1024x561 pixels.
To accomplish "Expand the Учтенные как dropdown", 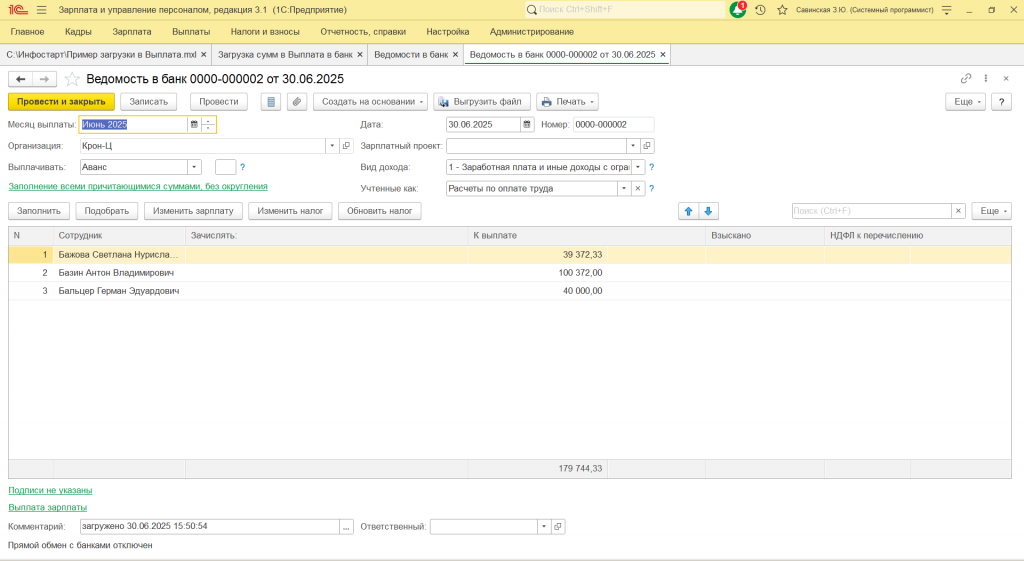I will click(624, 189).
